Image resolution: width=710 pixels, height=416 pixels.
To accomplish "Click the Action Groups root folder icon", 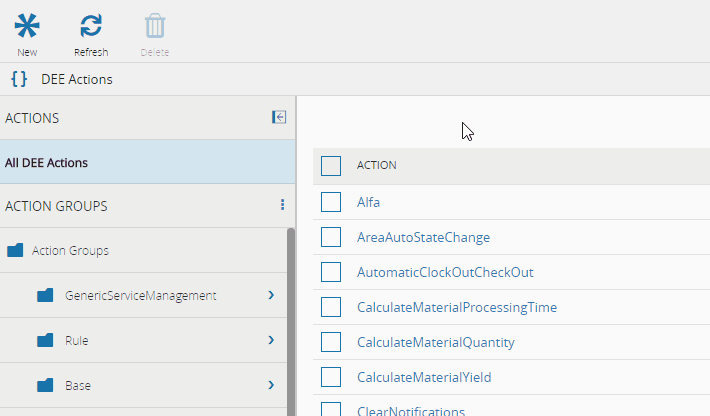I will (x=15, y=250).
